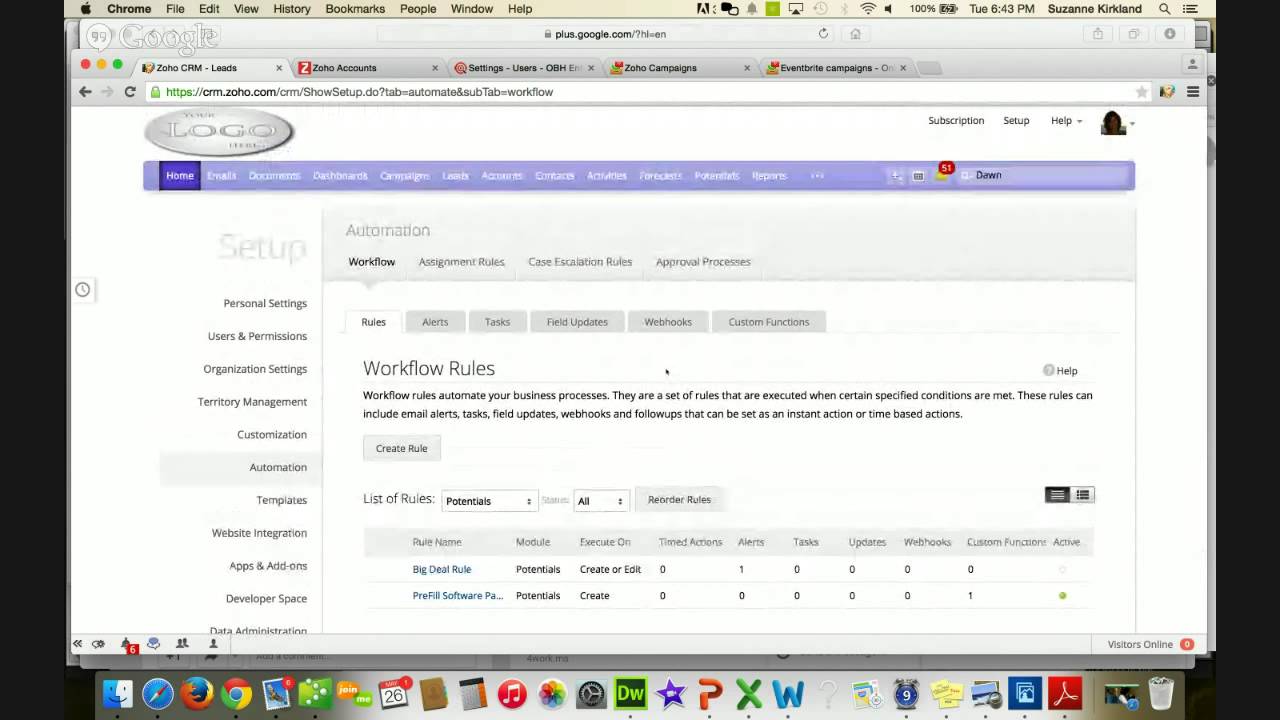Launch Firefox from the dock
This screenshot has height=720, width=1280.
(197, 693)
